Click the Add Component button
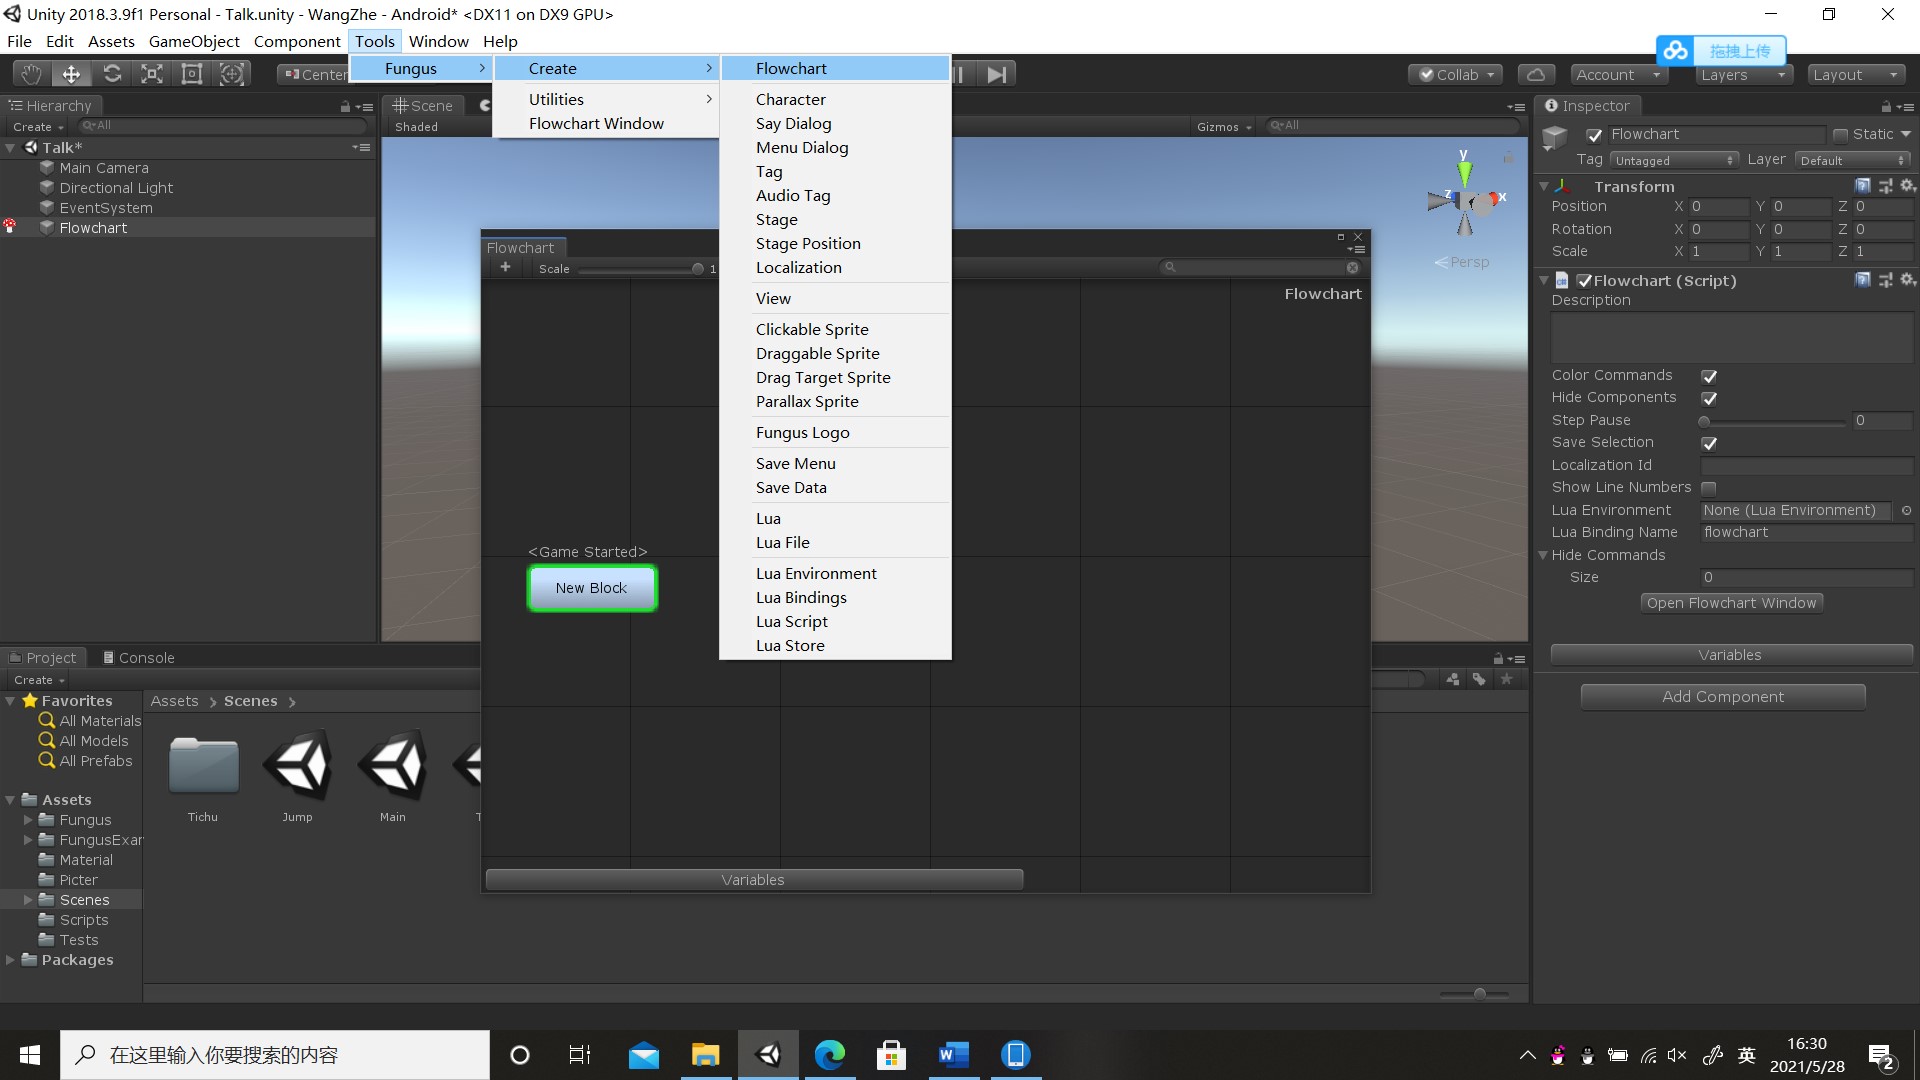This screenshot has width=1920, height=1080. [1722, 697]
